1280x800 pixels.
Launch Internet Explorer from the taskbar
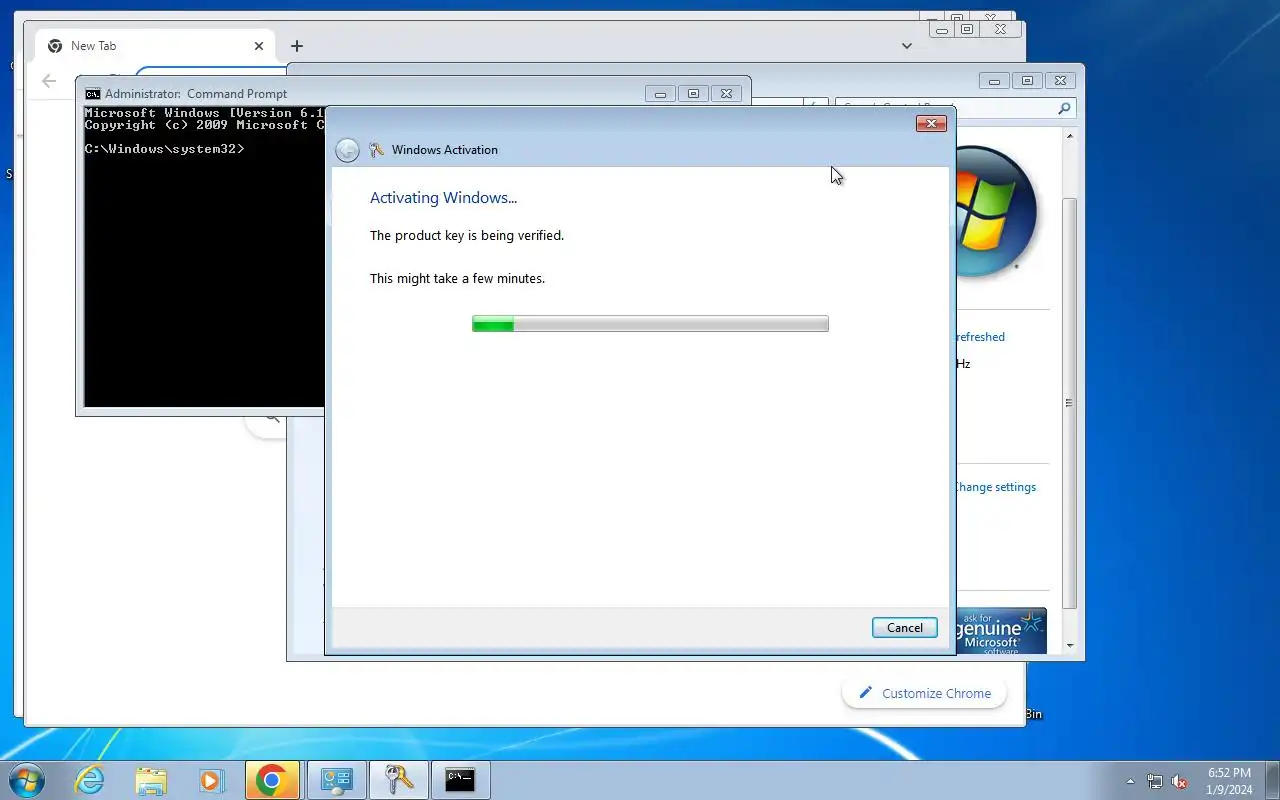(90, 780)
